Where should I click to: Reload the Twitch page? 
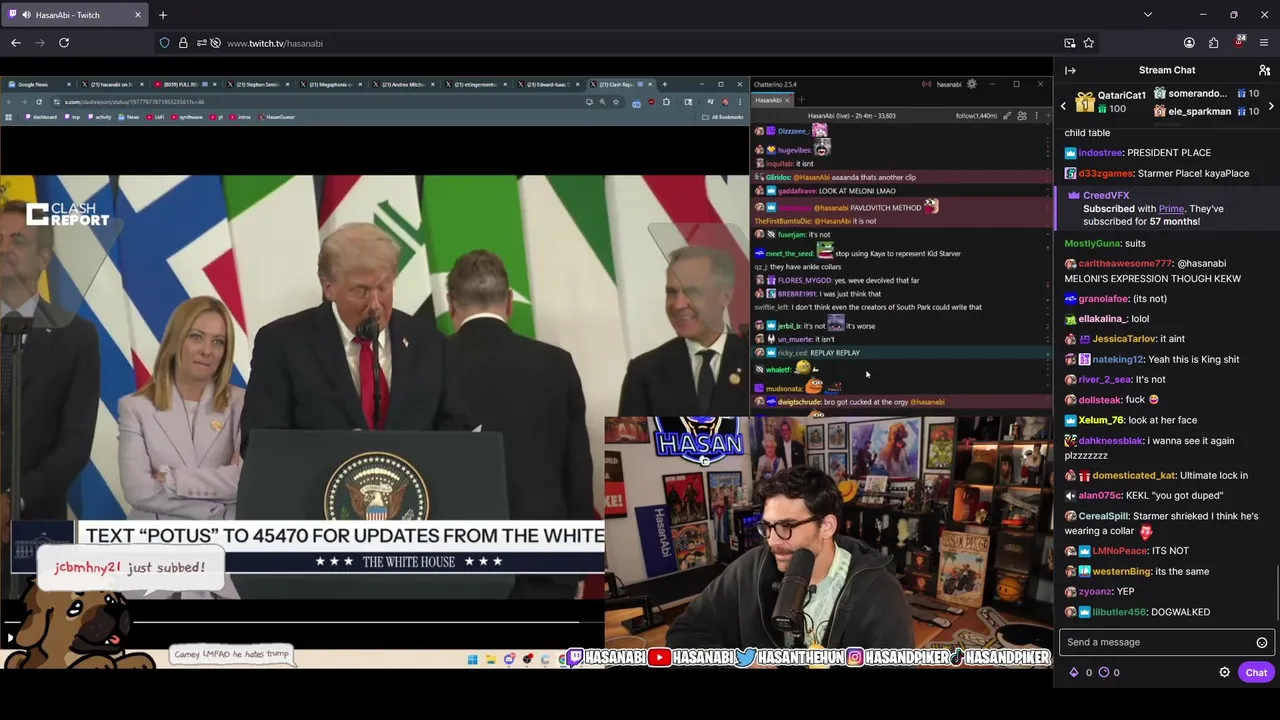[x=64, y=43]
